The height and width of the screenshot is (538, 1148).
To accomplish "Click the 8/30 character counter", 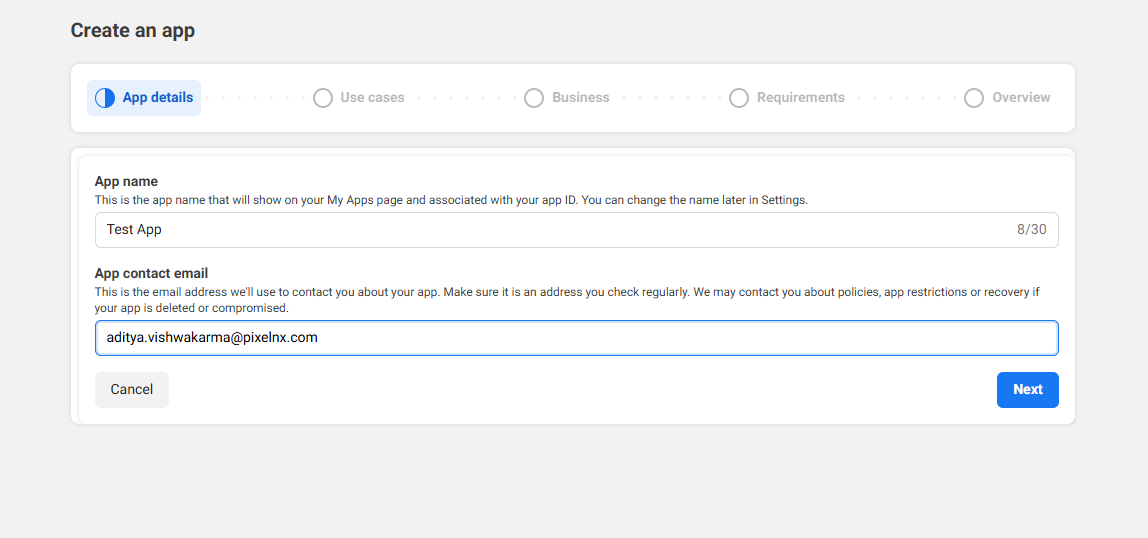I will 1031,230.
